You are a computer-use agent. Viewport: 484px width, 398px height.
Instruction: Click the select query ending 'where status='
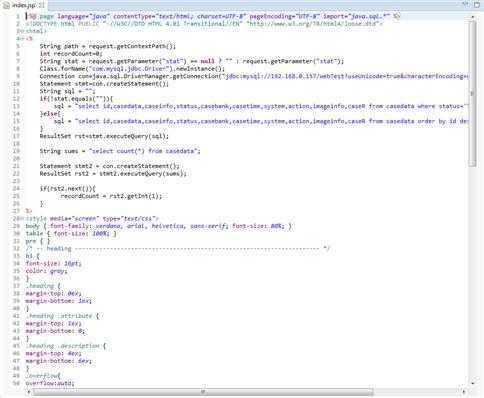point(261,106)
